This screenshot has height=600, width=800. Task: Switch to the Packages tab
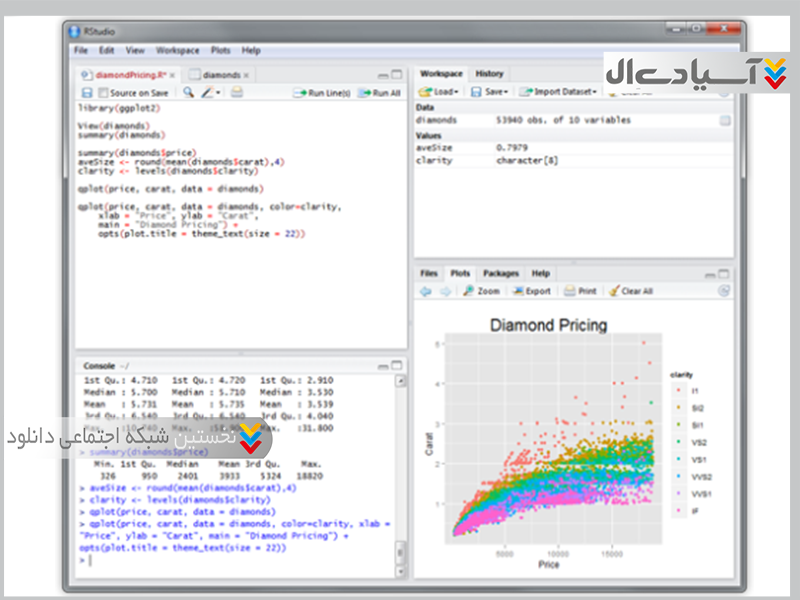(x=500, y=273)
